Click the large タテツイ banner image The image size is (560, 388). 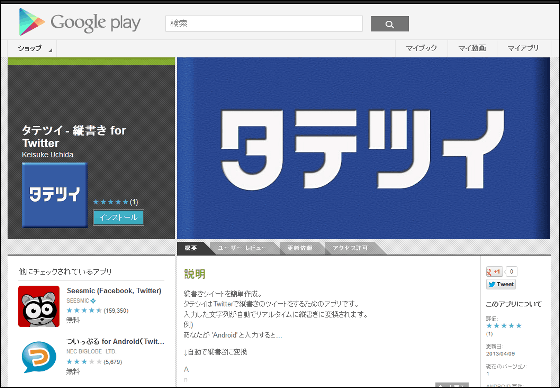coord(363,148)
